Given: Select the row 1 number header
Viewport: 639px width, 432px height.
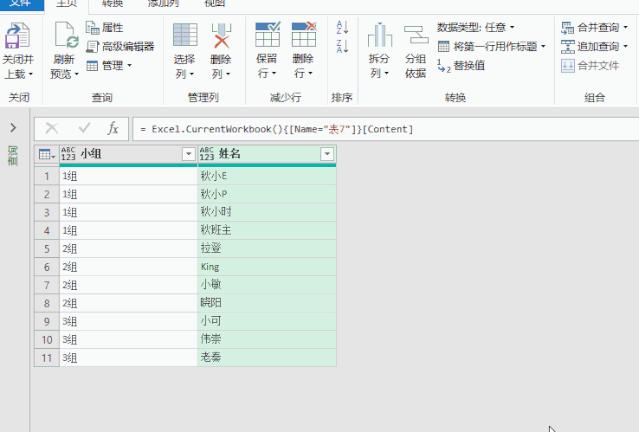Looking at the screenshot, I should 47,176.
